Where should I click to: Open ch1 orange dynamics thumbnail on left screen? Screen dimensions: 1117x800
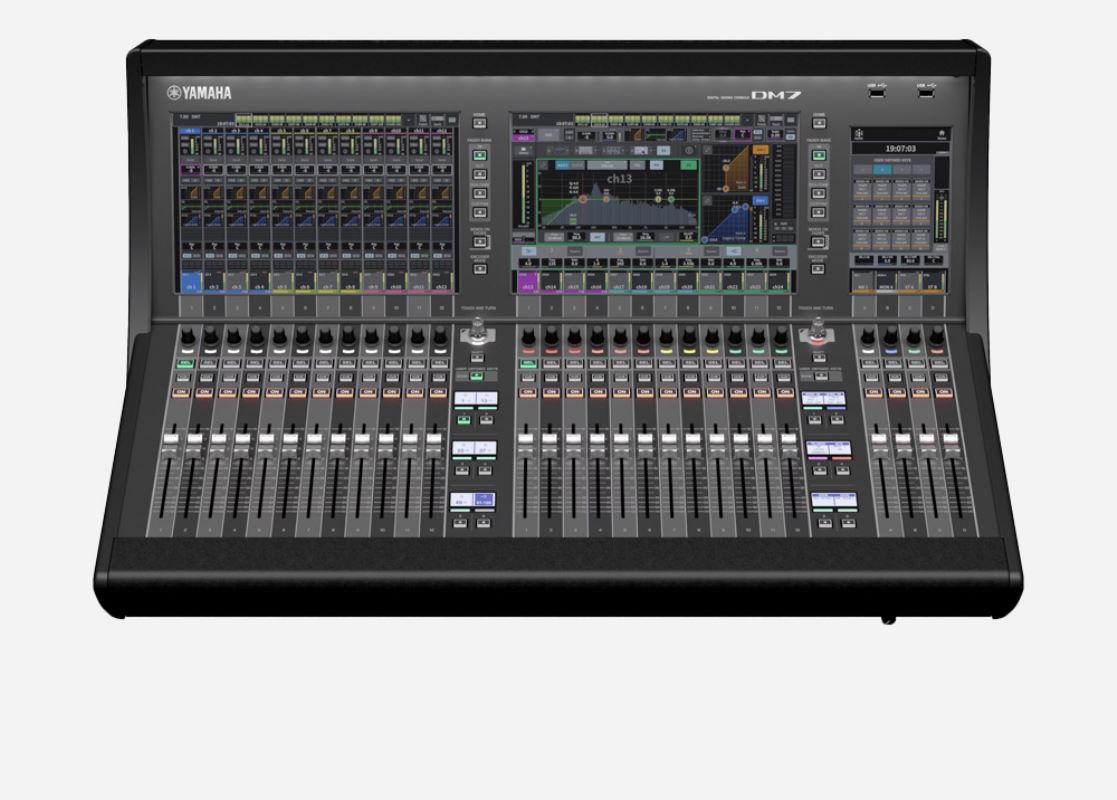click(x=190, y=194)
